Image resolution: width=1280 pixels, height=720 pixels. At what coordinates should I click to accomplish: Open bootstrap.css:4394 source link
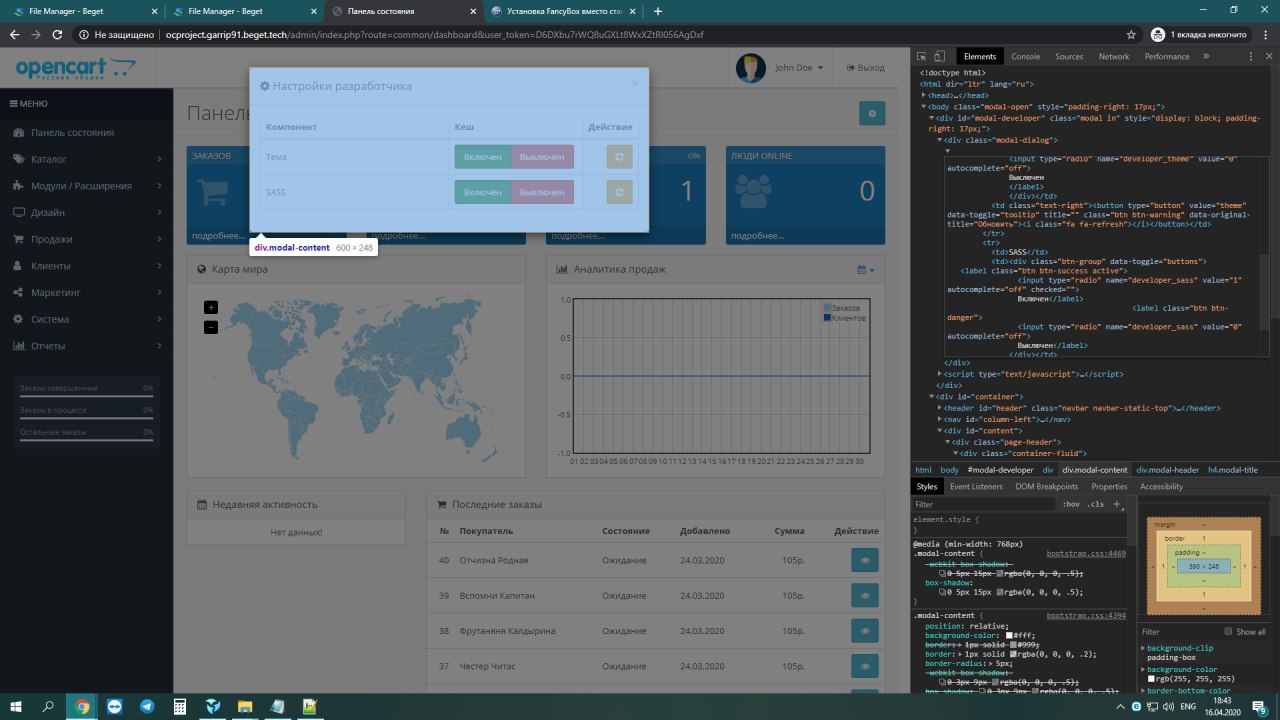tap(1086, 616)
